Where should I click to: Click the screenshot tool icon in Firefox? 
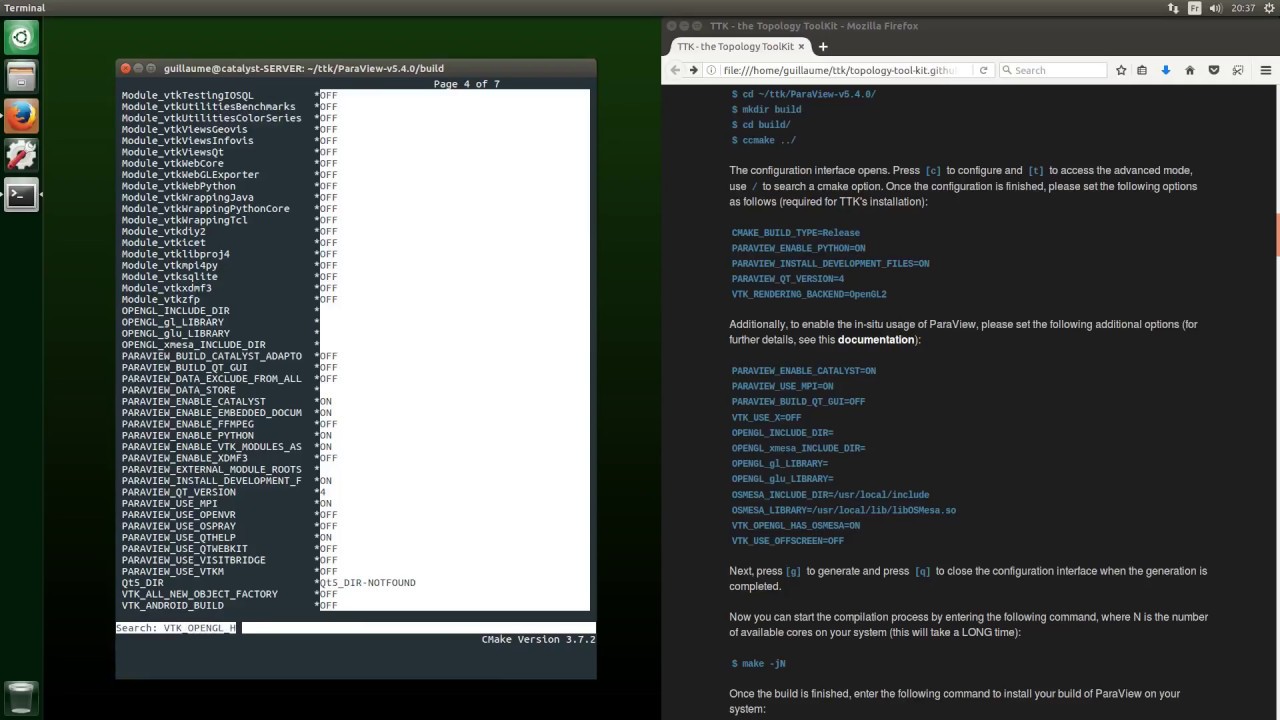pyautogui.click(x=1238, y=70)
